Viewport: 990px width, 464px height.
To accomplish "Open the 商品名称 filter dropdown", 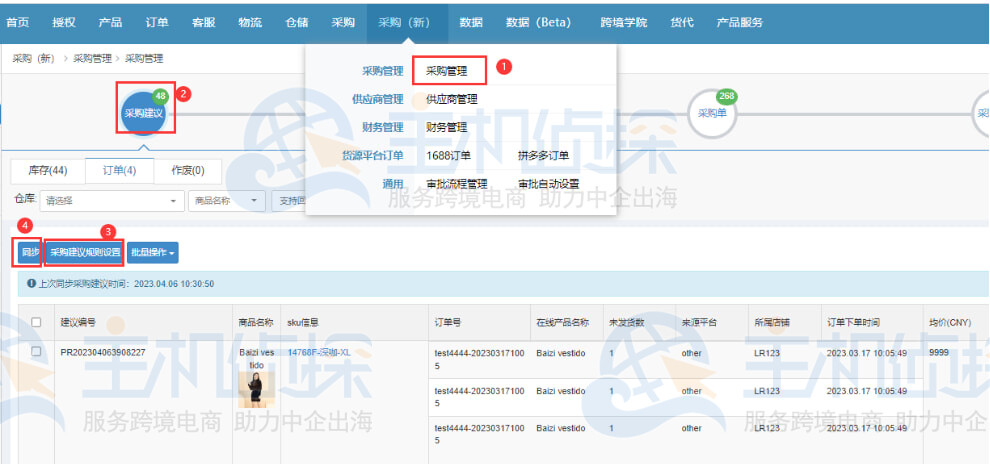I will click(226, 200).
